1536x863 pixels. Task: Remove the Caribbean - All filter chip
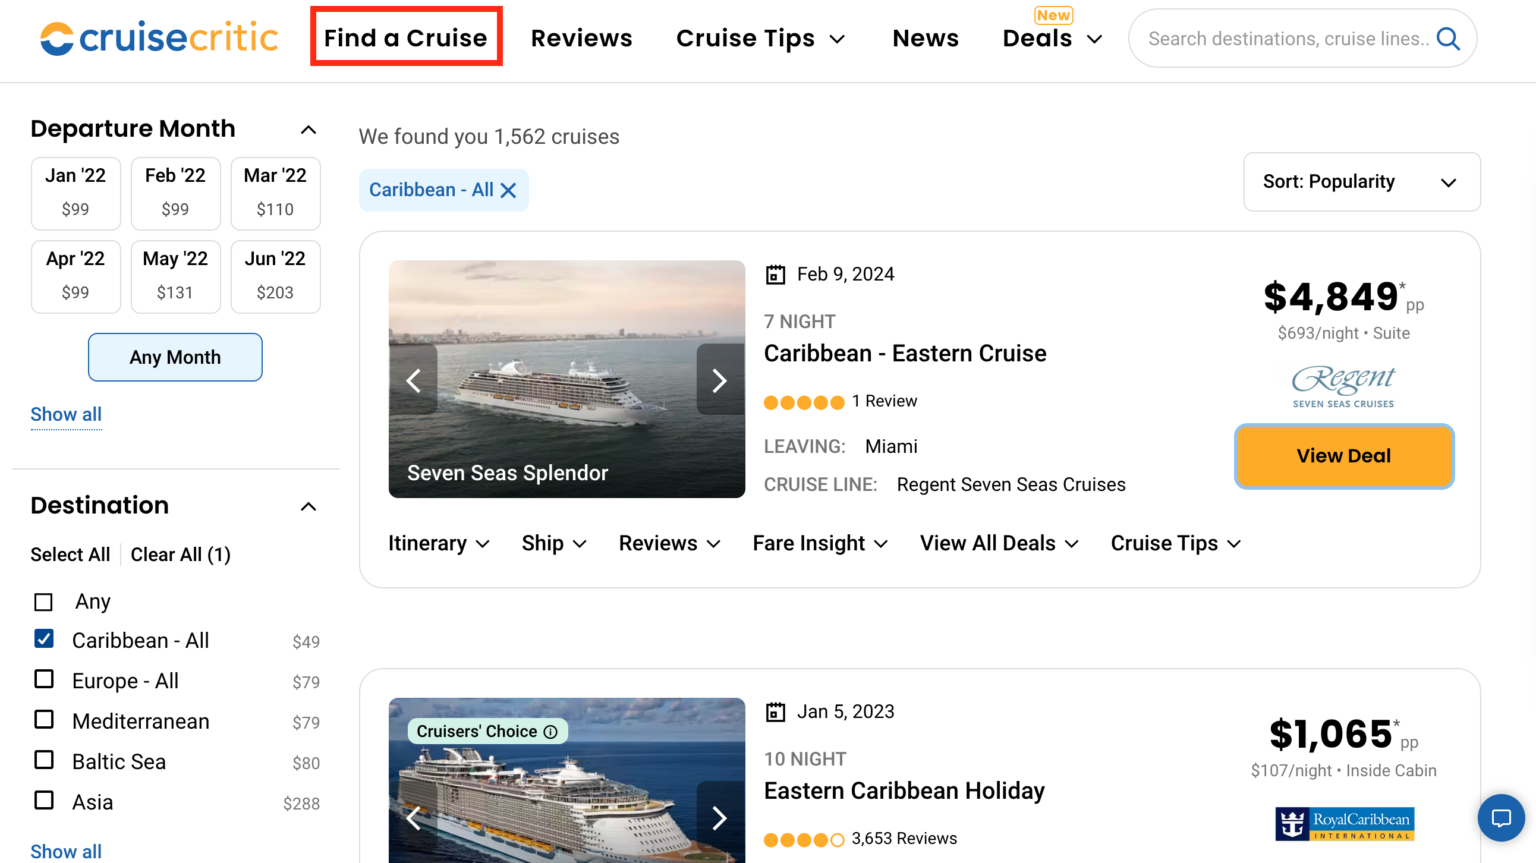(x=508, y=190)
